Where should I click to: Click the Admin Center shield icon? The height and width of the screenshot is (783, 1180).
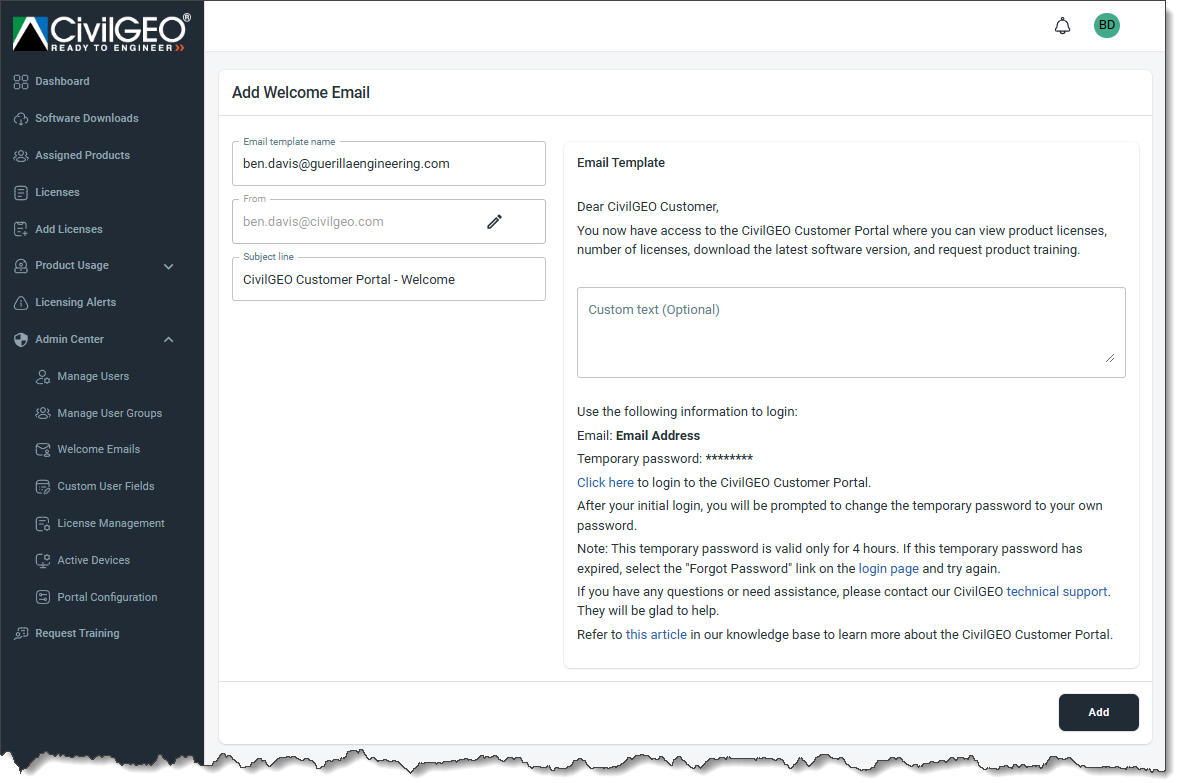[x=20, y=339]
